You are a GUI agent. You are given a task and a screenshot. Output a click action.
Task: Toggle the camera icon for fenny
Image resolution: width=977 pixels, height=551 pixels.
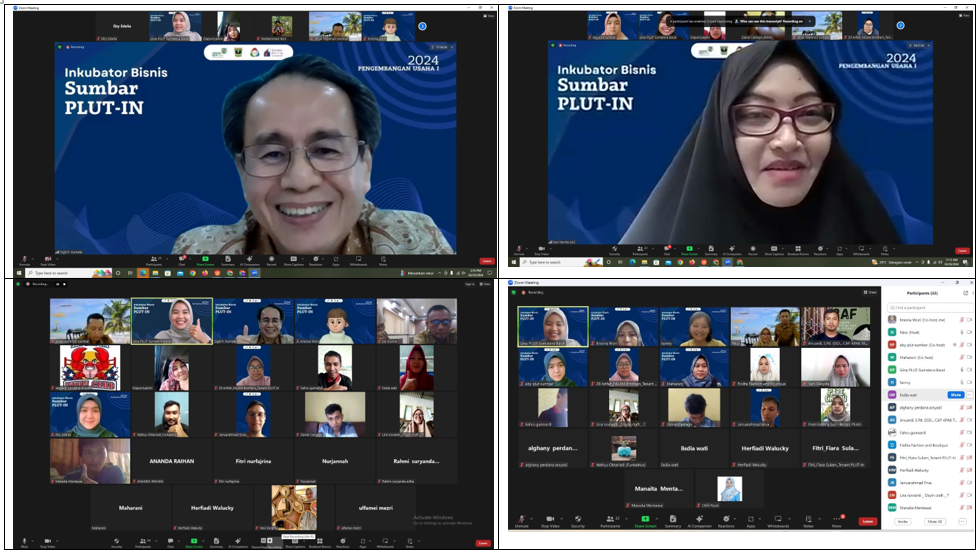[x=969, y=382]
